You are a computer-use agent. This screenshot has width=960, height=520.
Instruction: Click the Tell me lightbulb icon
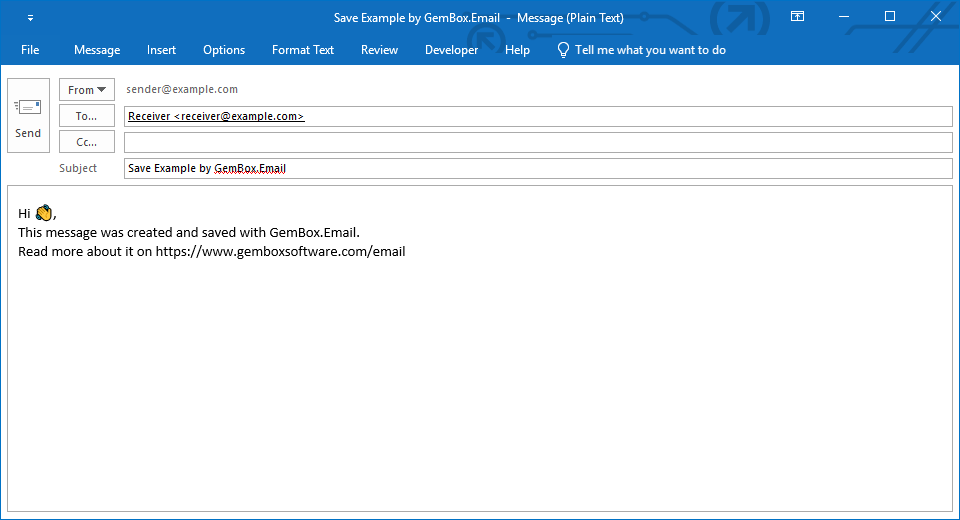point(563,50)
